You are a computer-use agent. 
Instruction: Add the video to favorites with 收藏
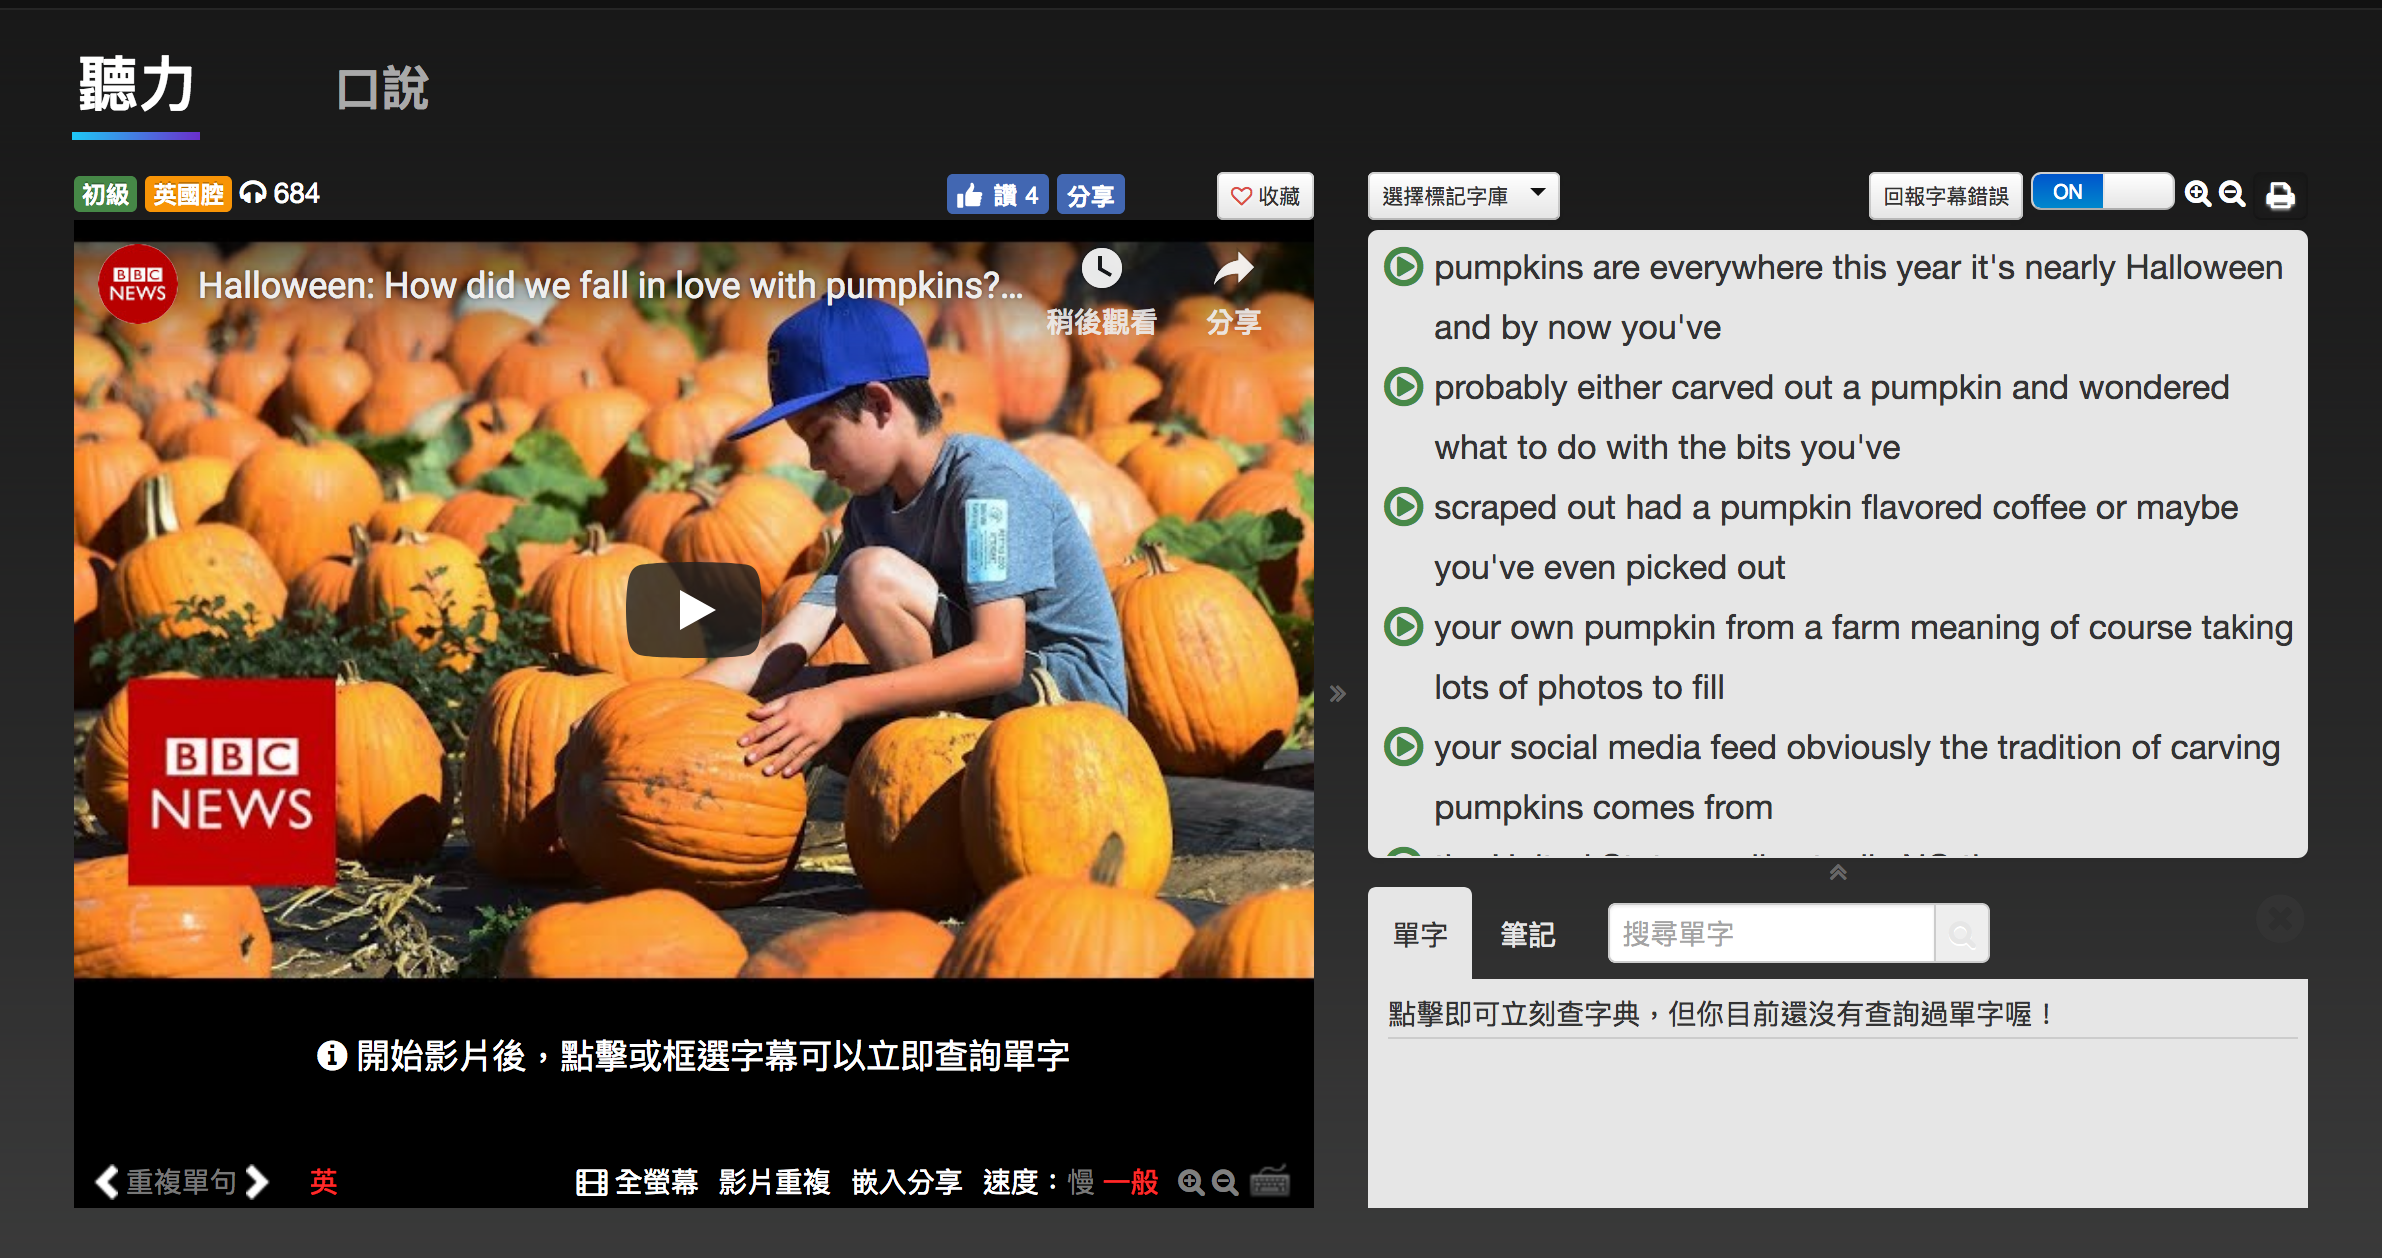tap(1265, 195)
